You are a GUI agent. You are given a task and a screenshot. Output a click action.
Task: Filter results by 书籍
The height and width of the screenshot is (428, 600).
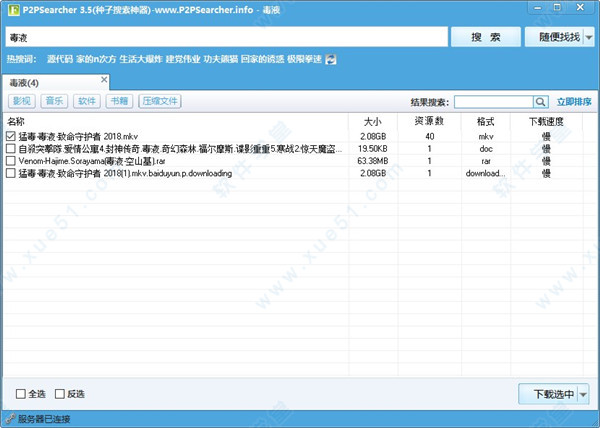119,101
